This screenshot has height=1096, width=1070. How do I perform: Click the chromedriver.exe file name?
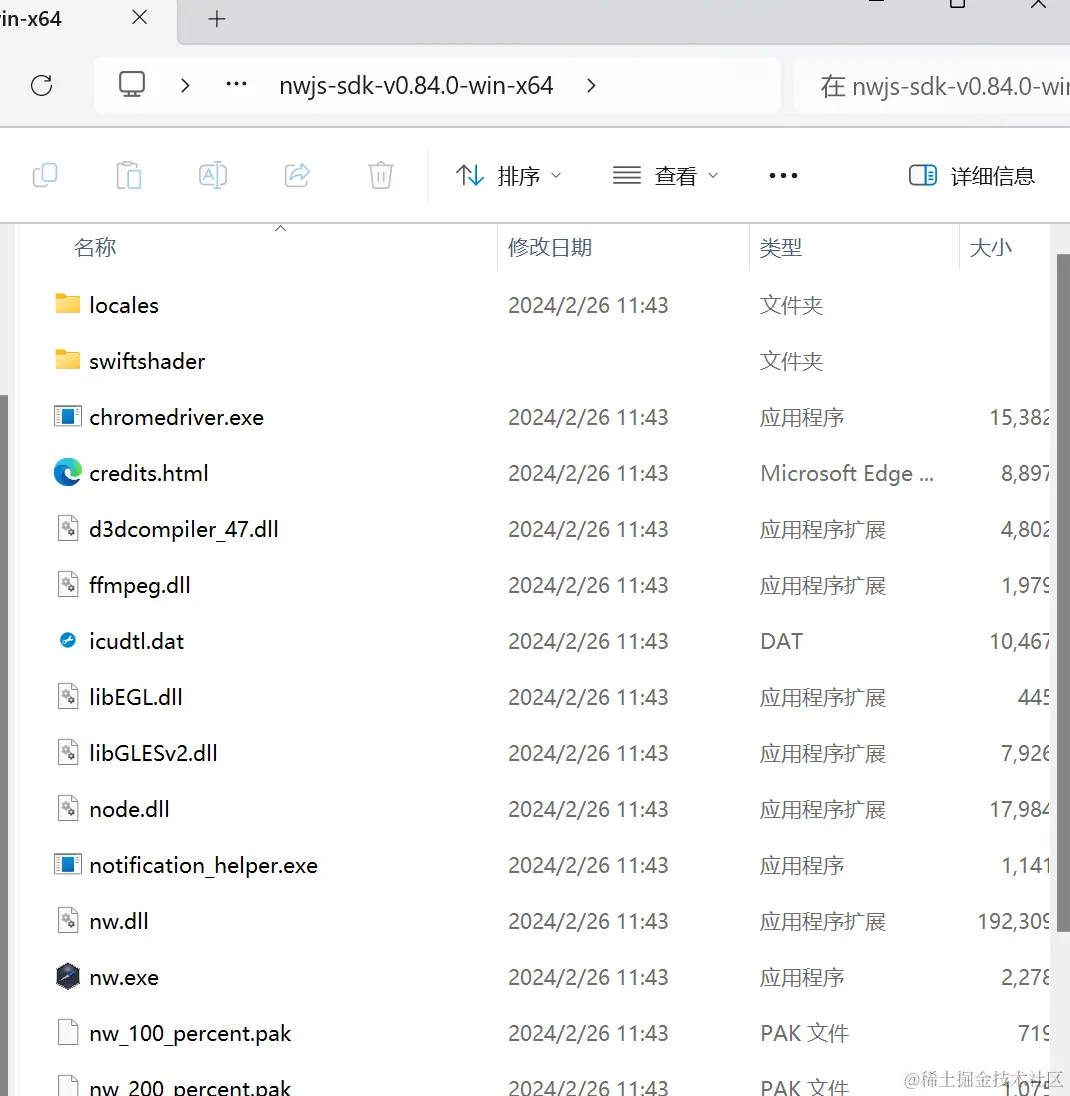coord(176,417)
